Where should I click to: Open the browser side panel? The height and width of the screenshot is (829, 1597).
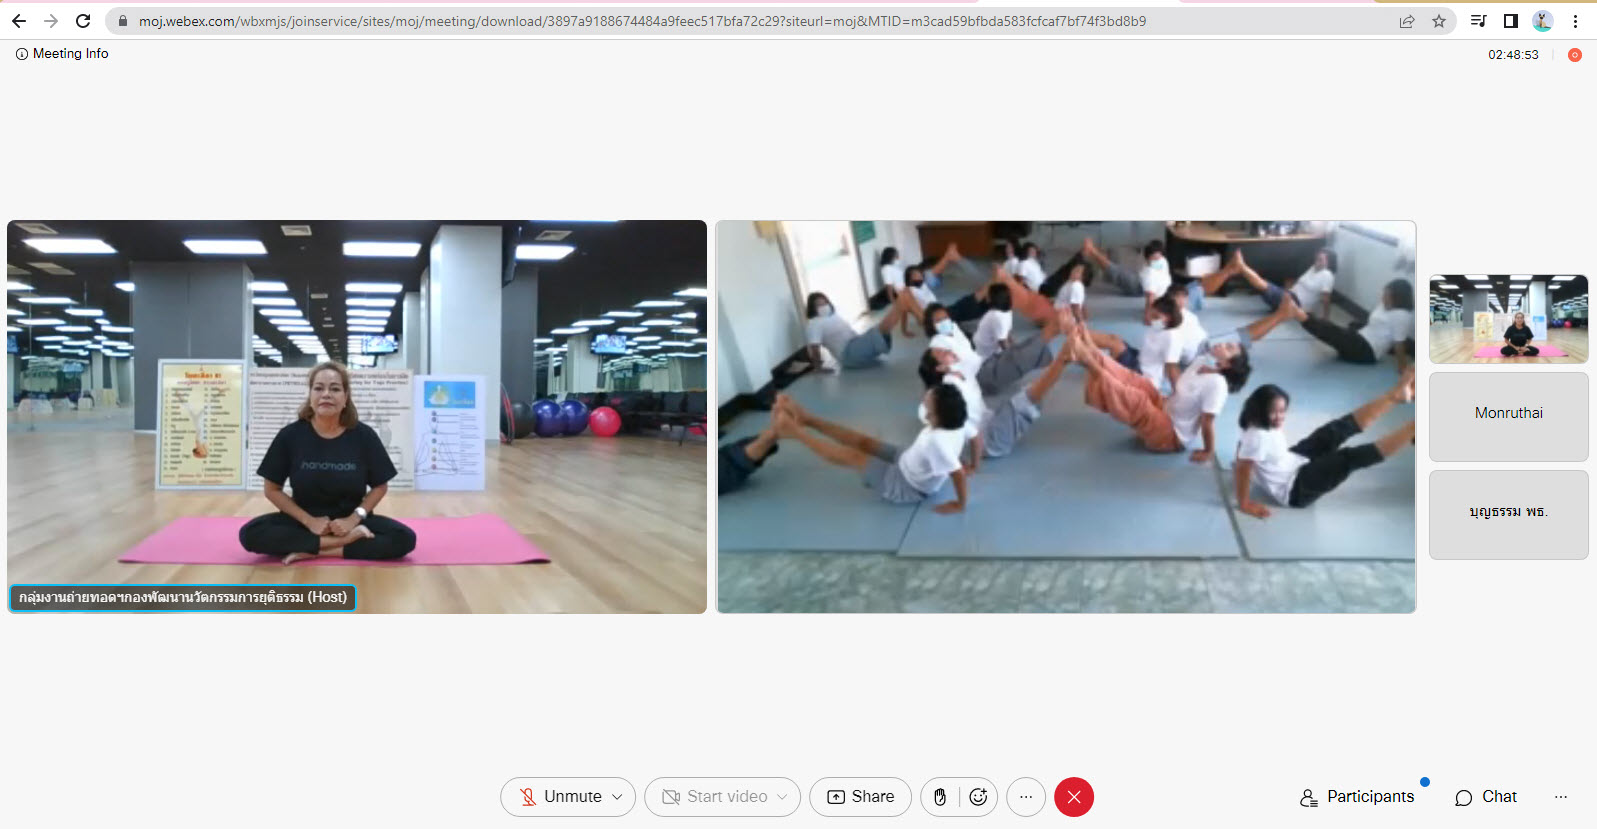pos(1511,21)
